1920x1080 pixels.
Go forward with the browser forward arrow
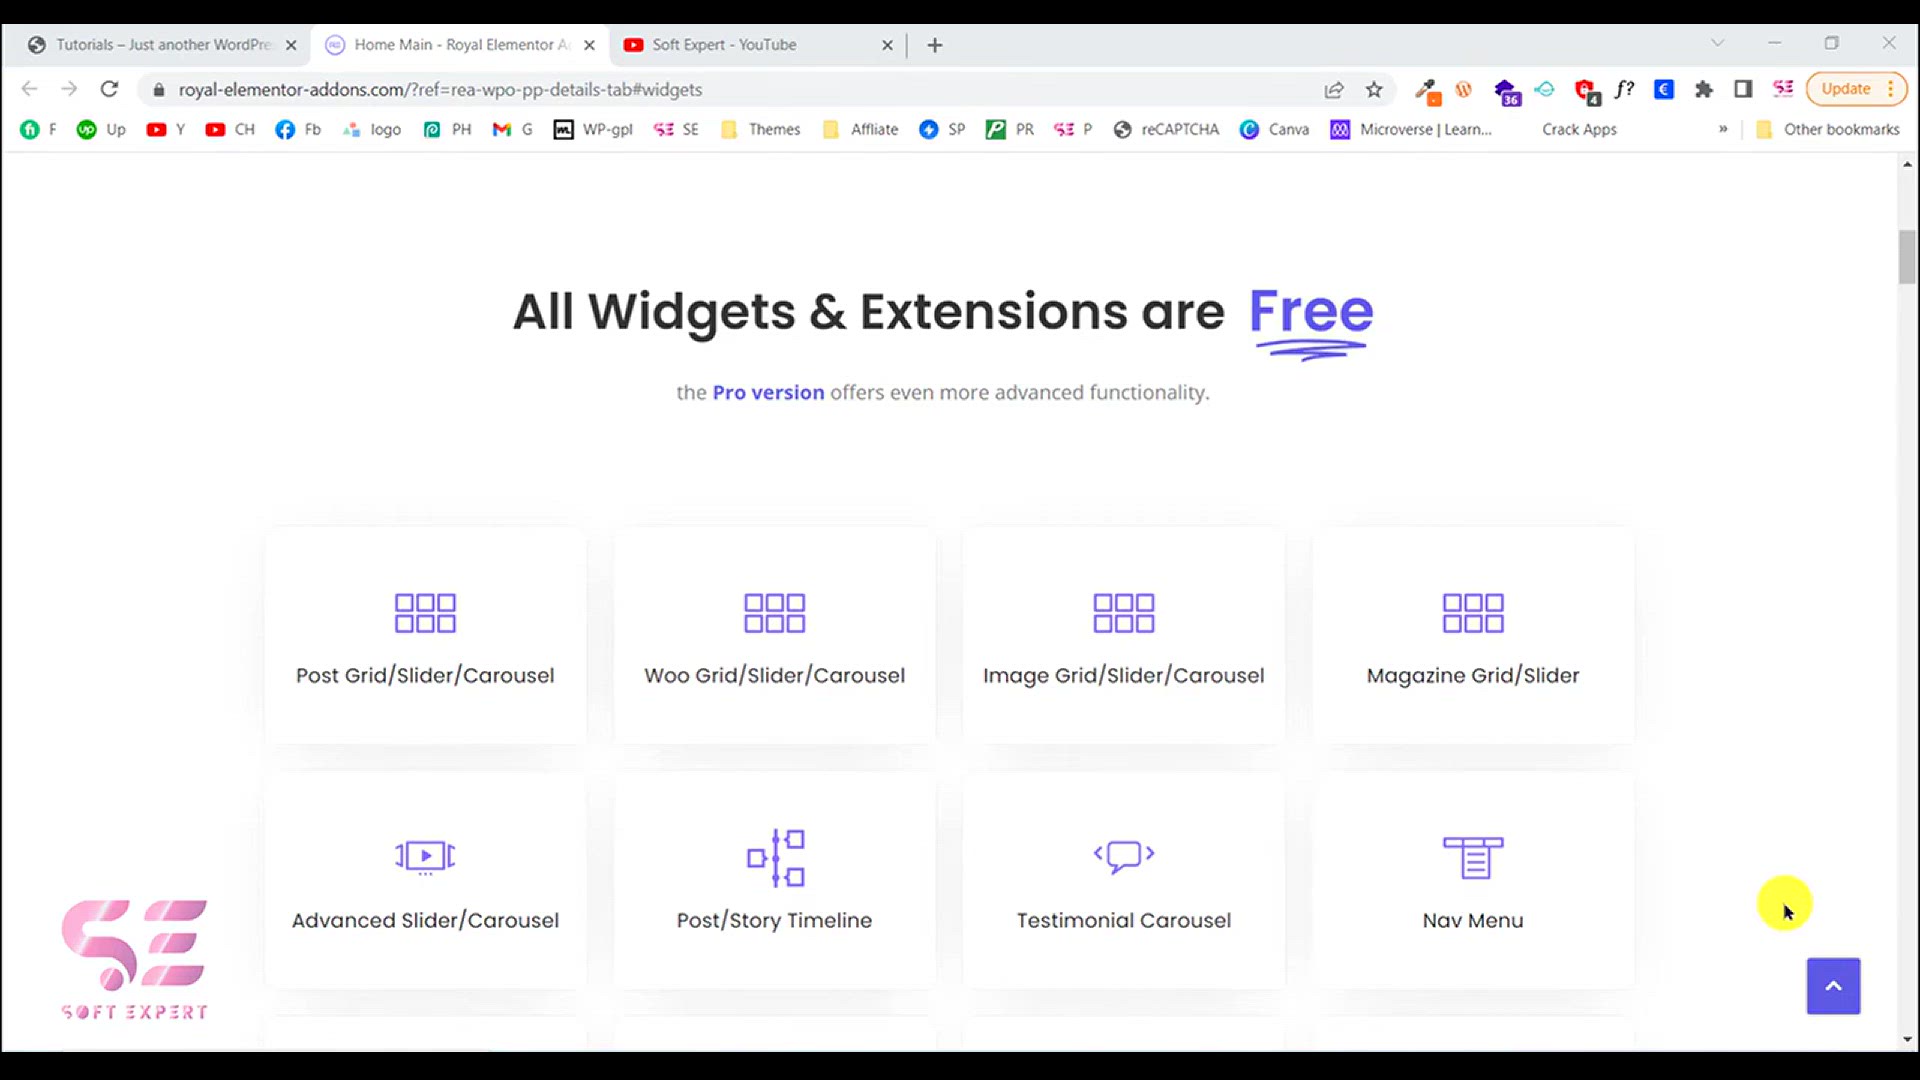[69, 89]
